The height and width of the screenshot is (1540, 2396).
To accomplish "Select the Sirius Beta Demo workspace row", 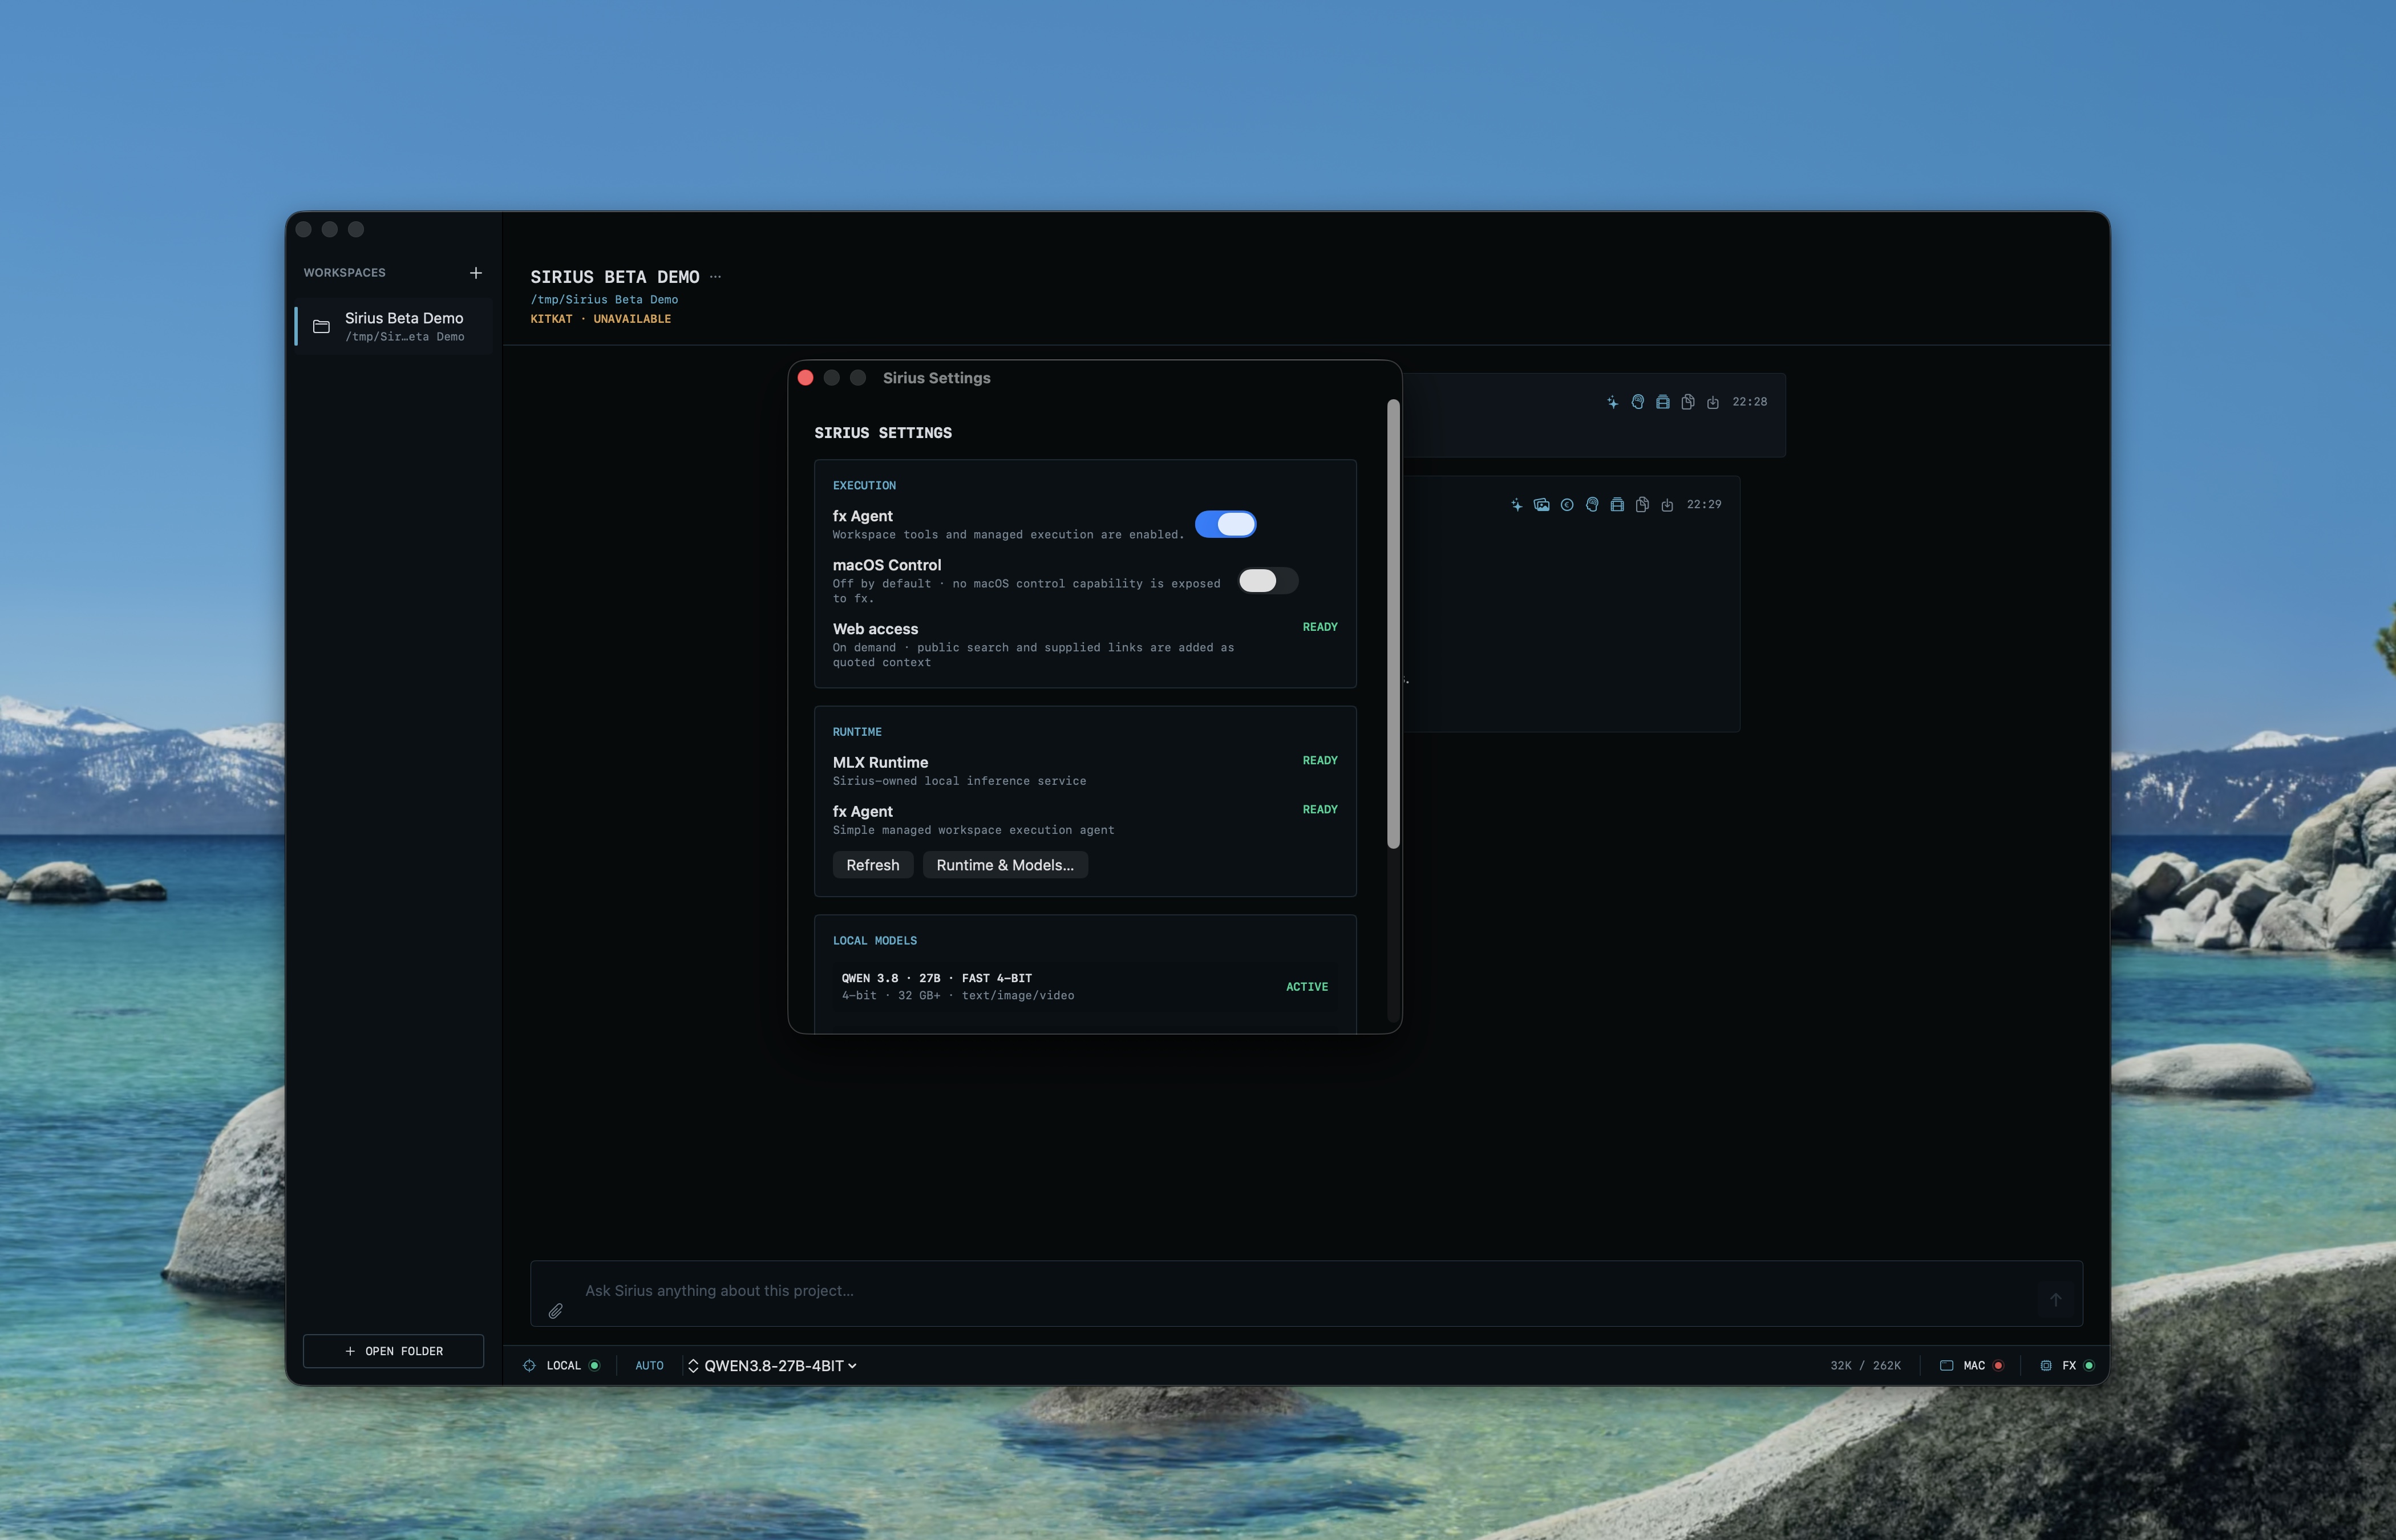I will point(394,326).
